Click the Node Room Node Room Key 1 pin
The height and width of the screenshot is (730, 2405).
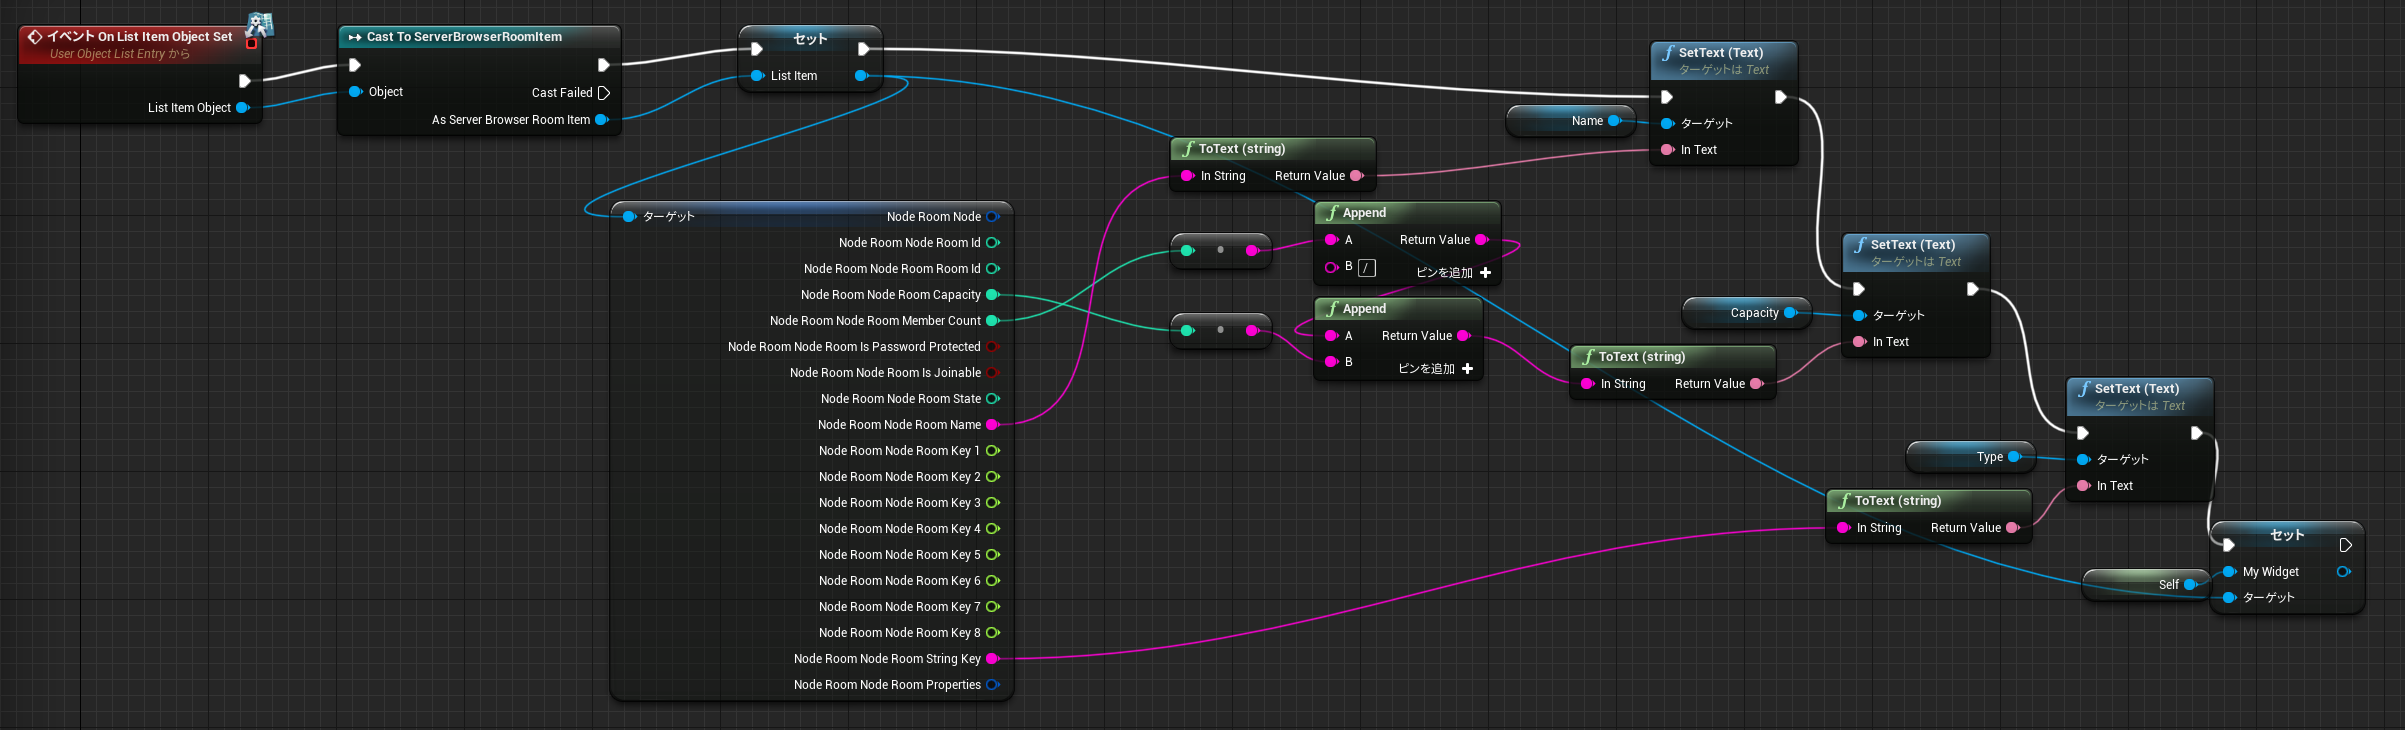pos(993,451)
